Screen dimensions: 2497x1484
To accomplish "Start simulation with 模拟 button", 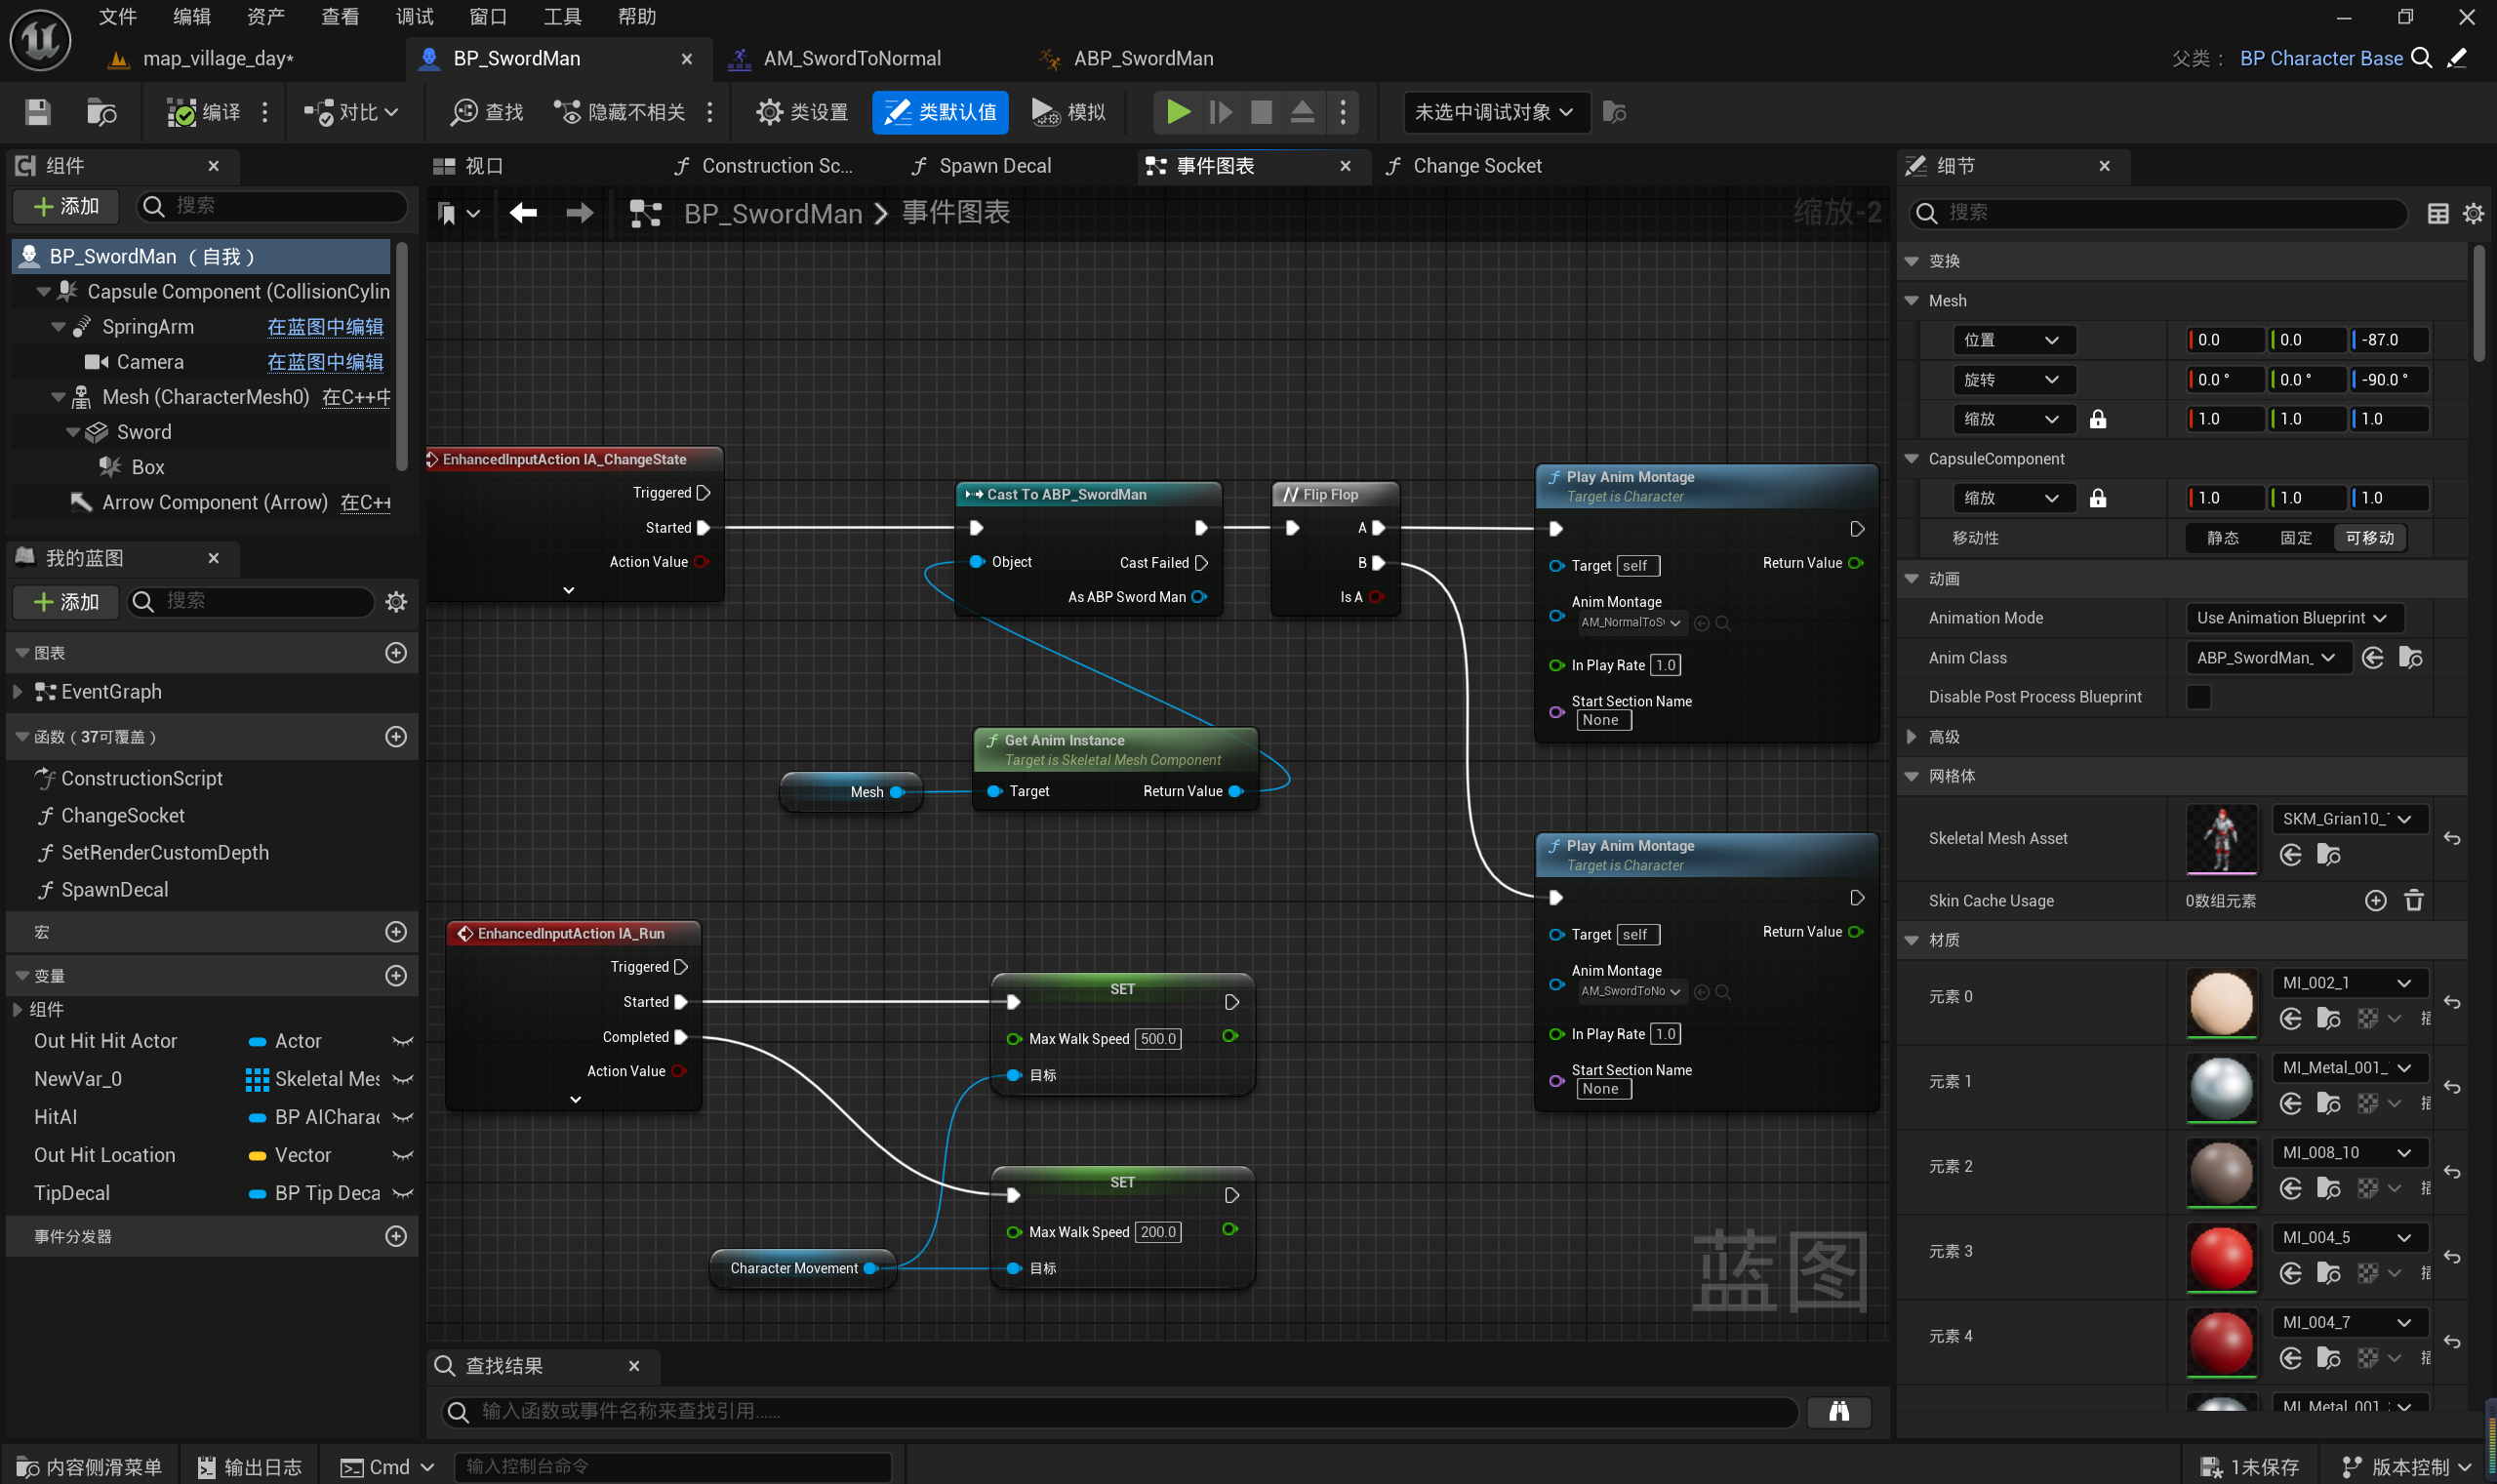I will 1069,112.
